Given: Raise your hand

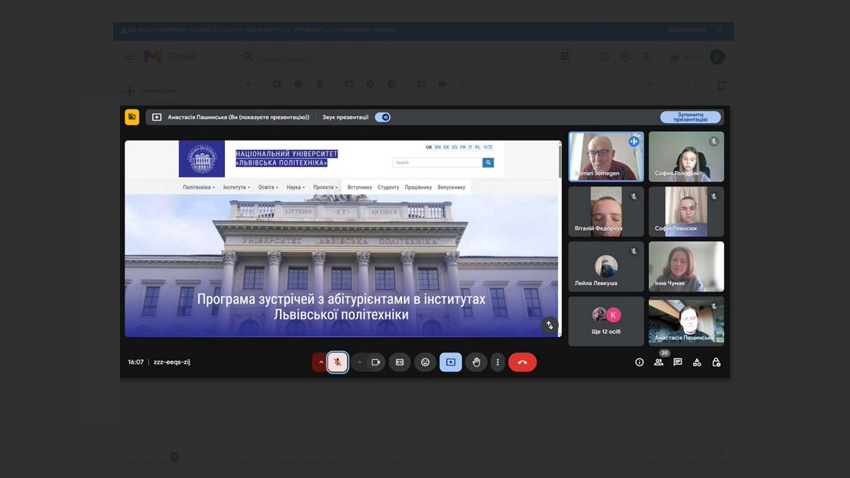Looking at the screenshot, I should (476, 362).
